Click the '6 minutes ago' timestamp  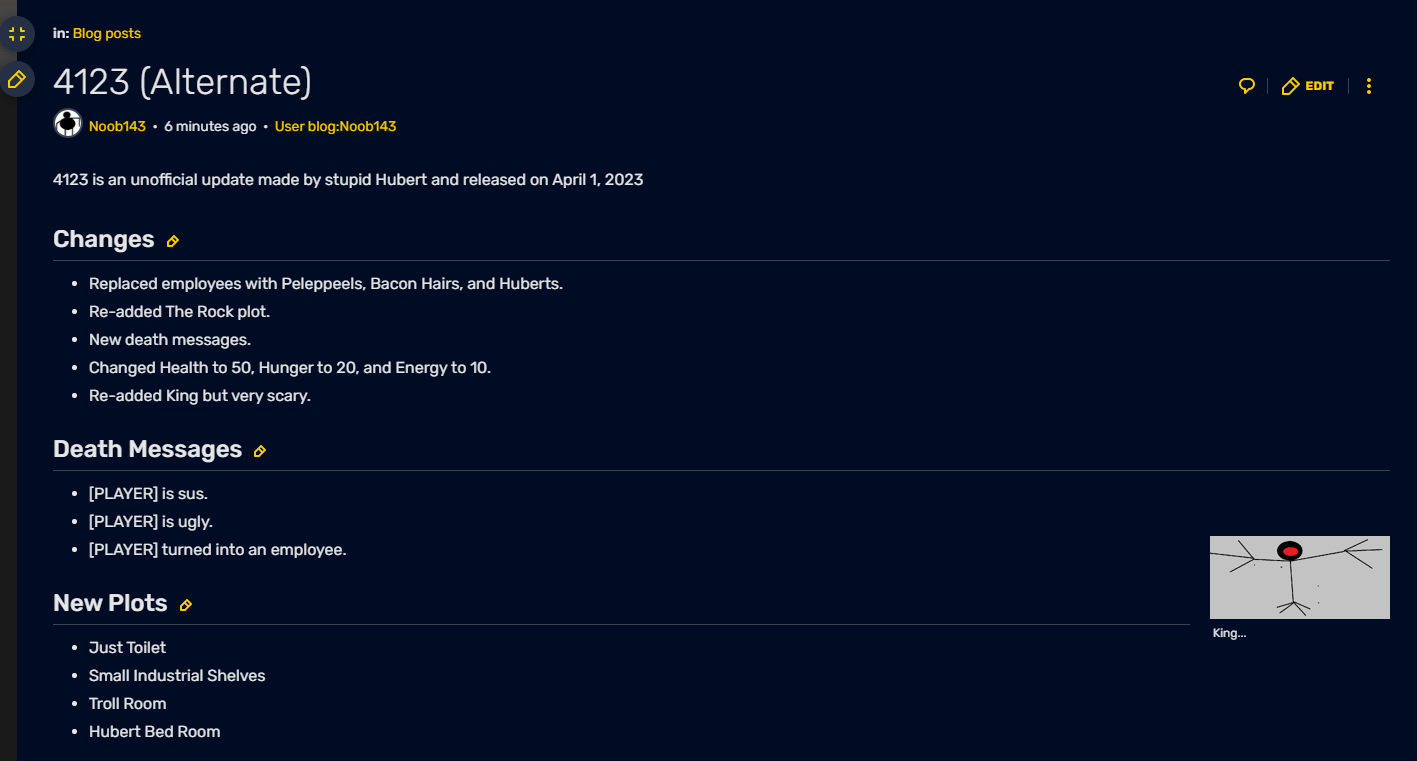coord(210,127)
